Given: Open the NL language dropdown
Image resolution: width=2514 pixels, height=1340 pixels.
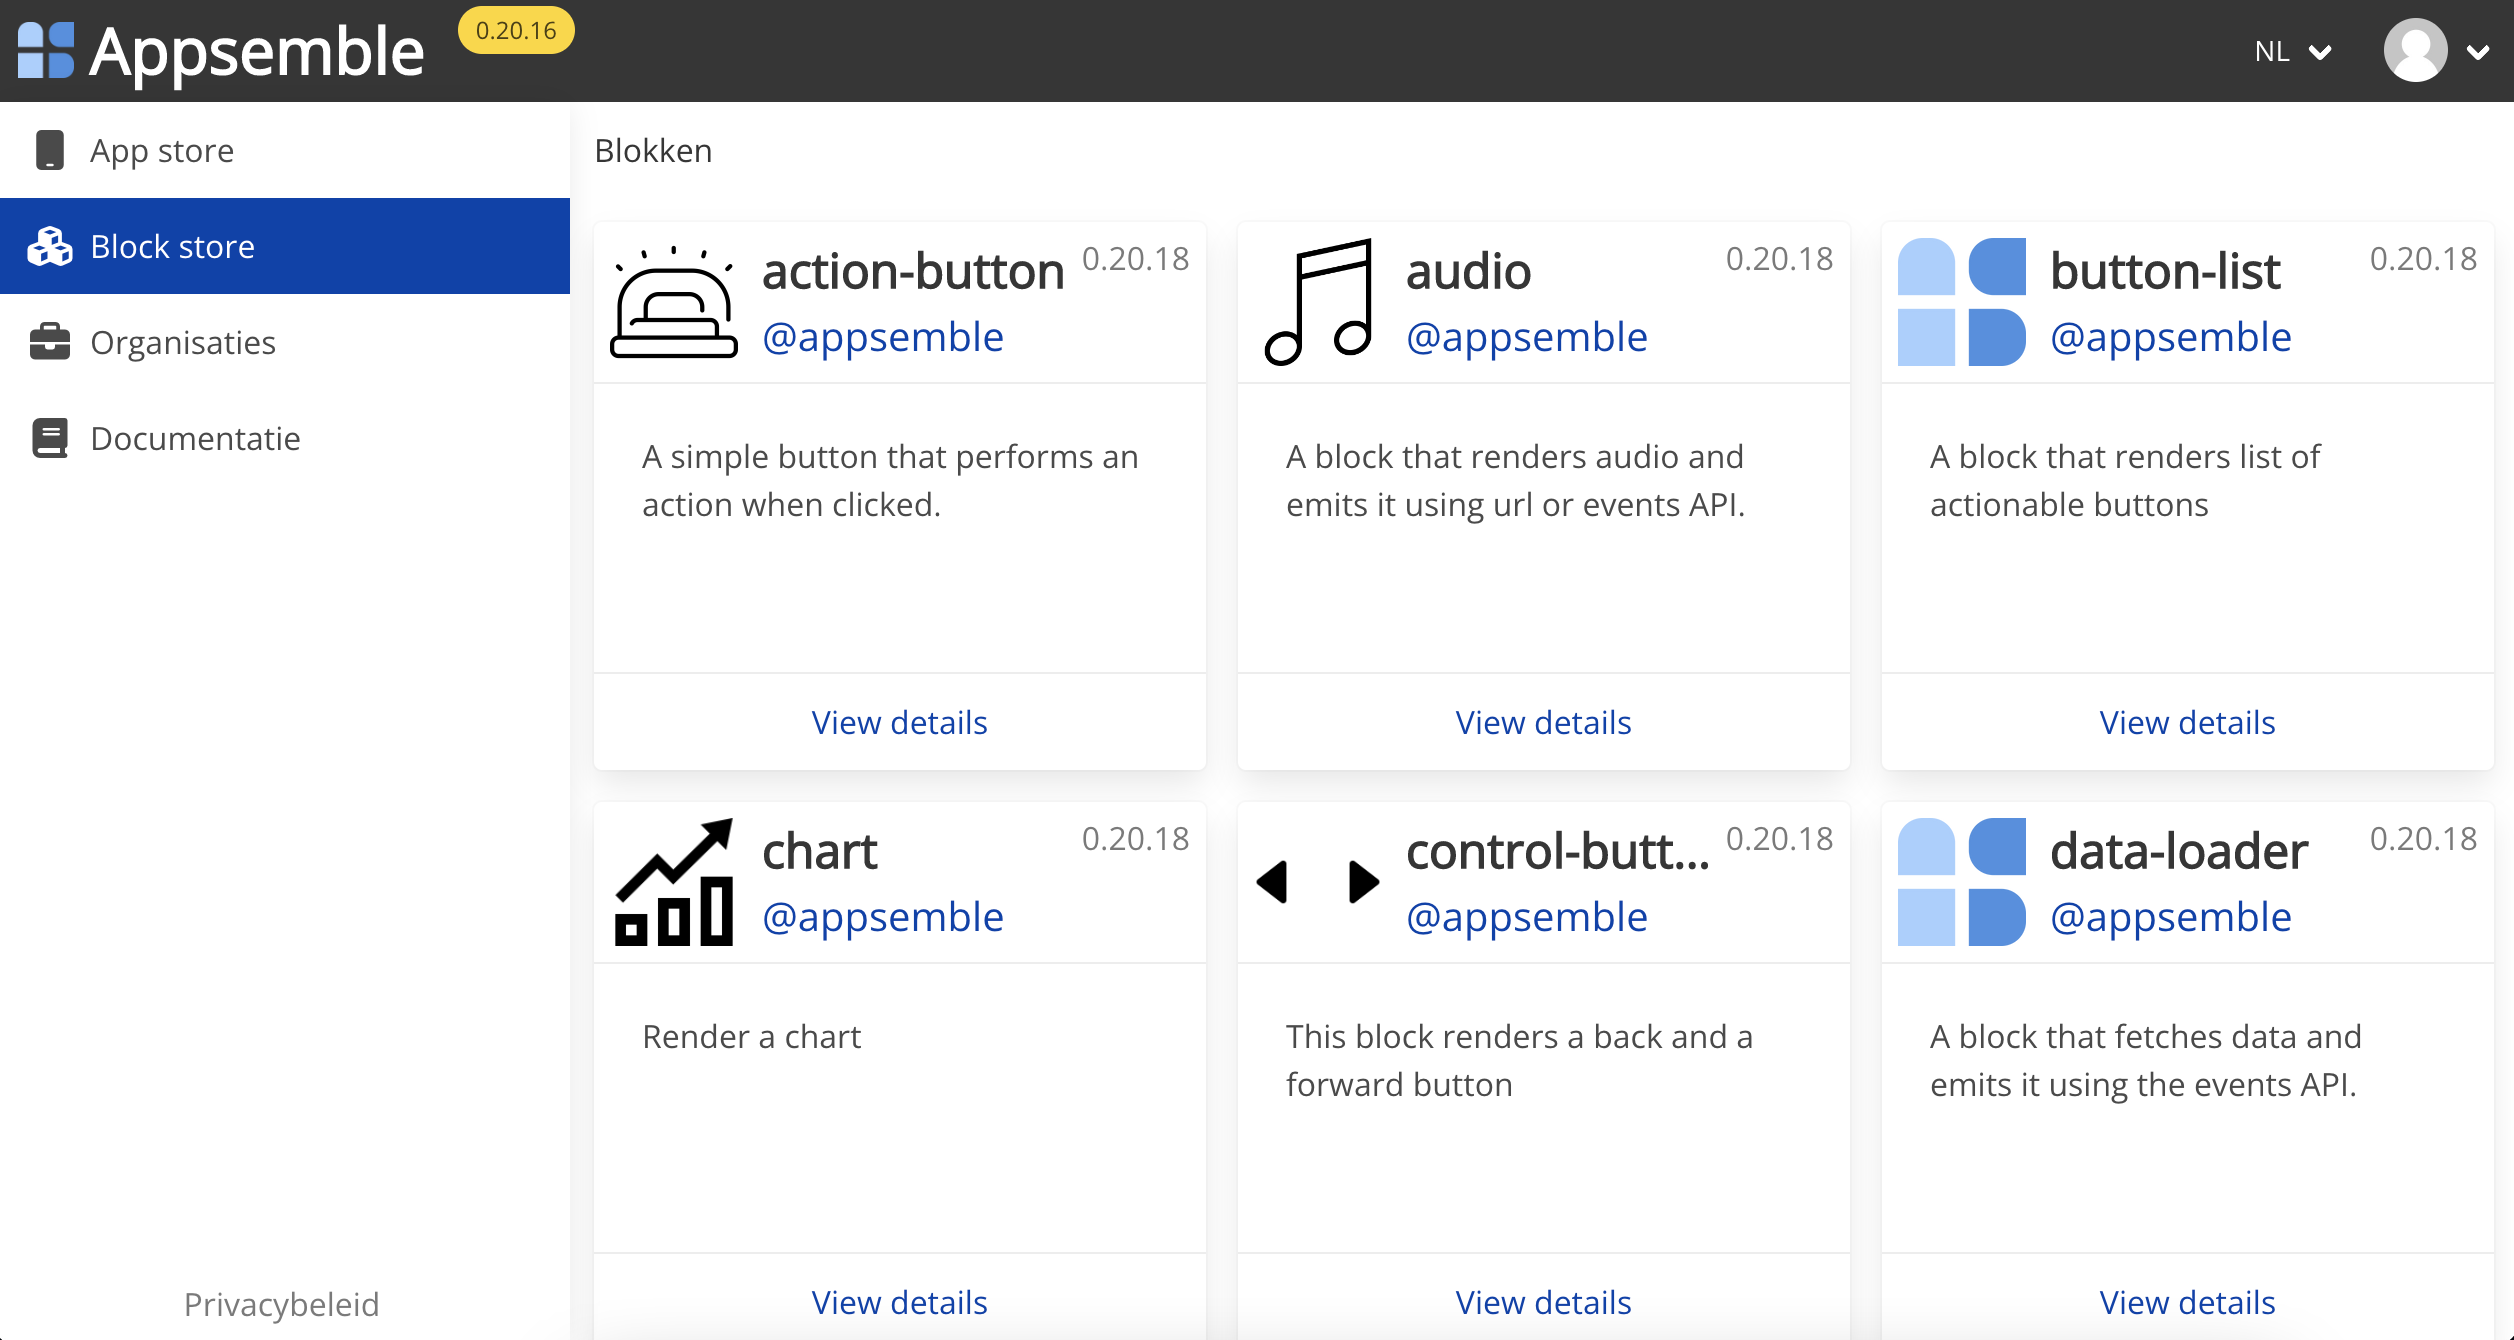Looking at the screenshot, I should 2293,51.
